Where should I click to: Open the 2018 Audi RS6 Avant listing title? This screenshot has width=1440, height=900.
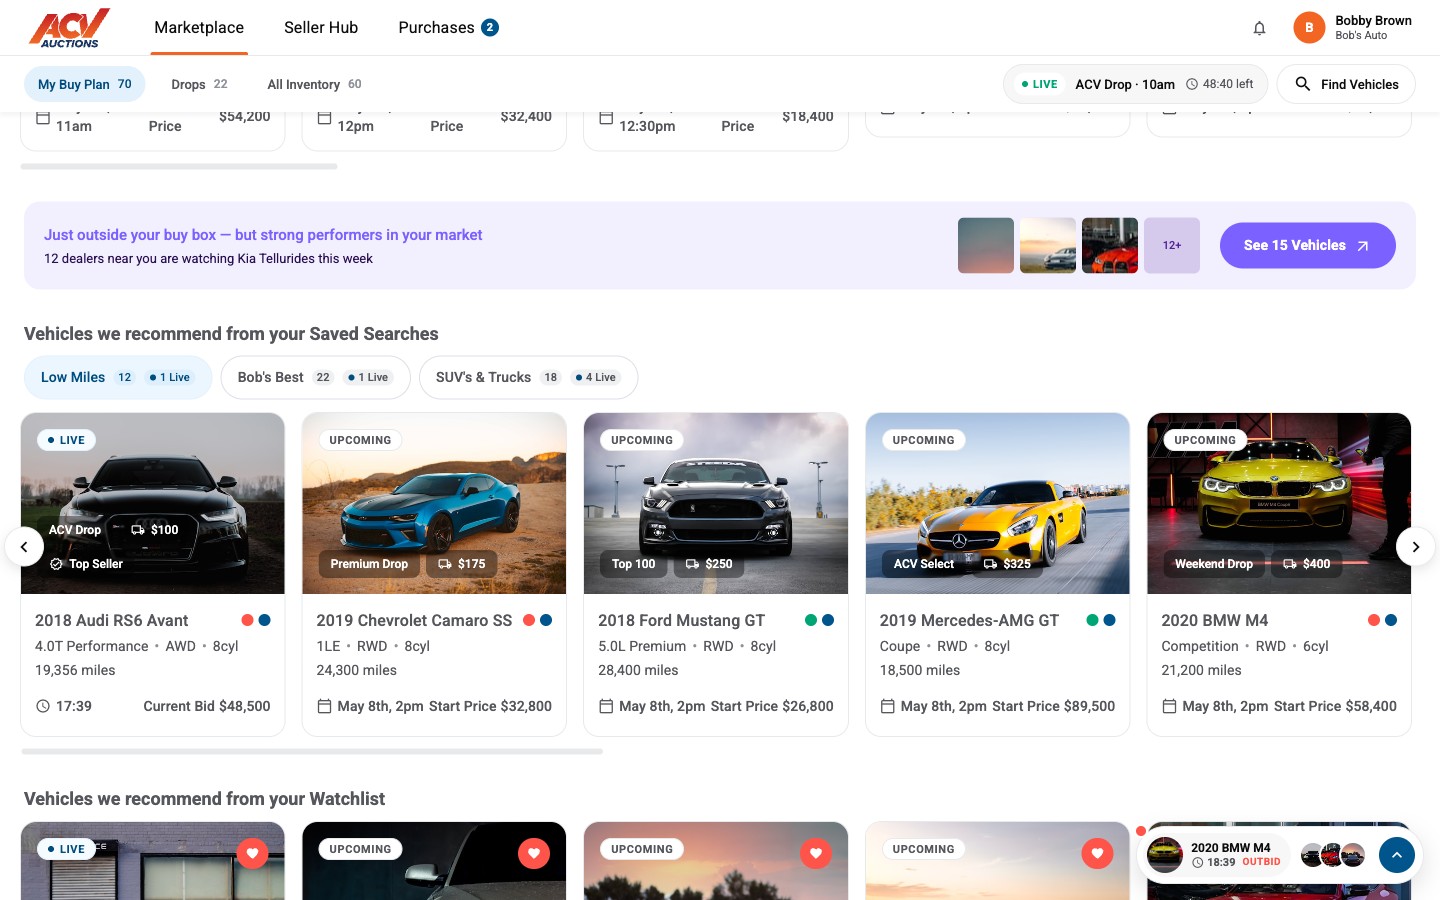[111, 621]
